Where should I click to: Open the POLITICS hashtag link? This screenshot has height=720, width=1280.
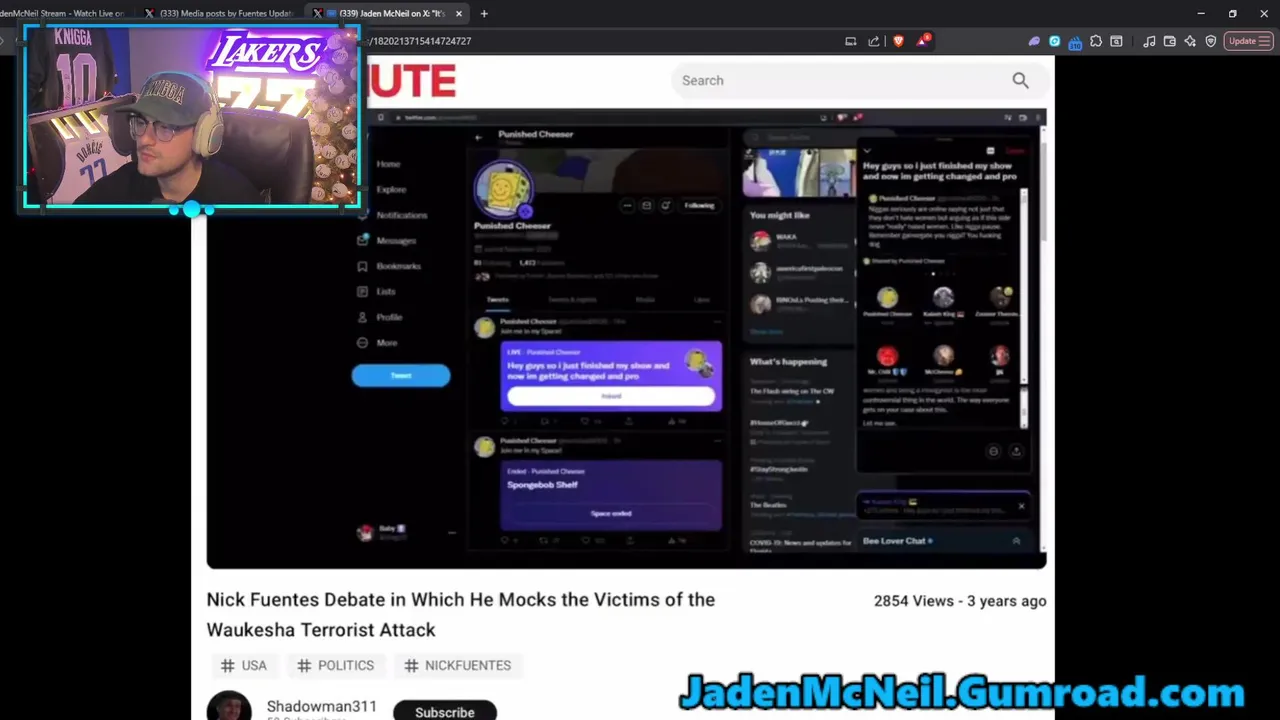[x=336, y=665]
